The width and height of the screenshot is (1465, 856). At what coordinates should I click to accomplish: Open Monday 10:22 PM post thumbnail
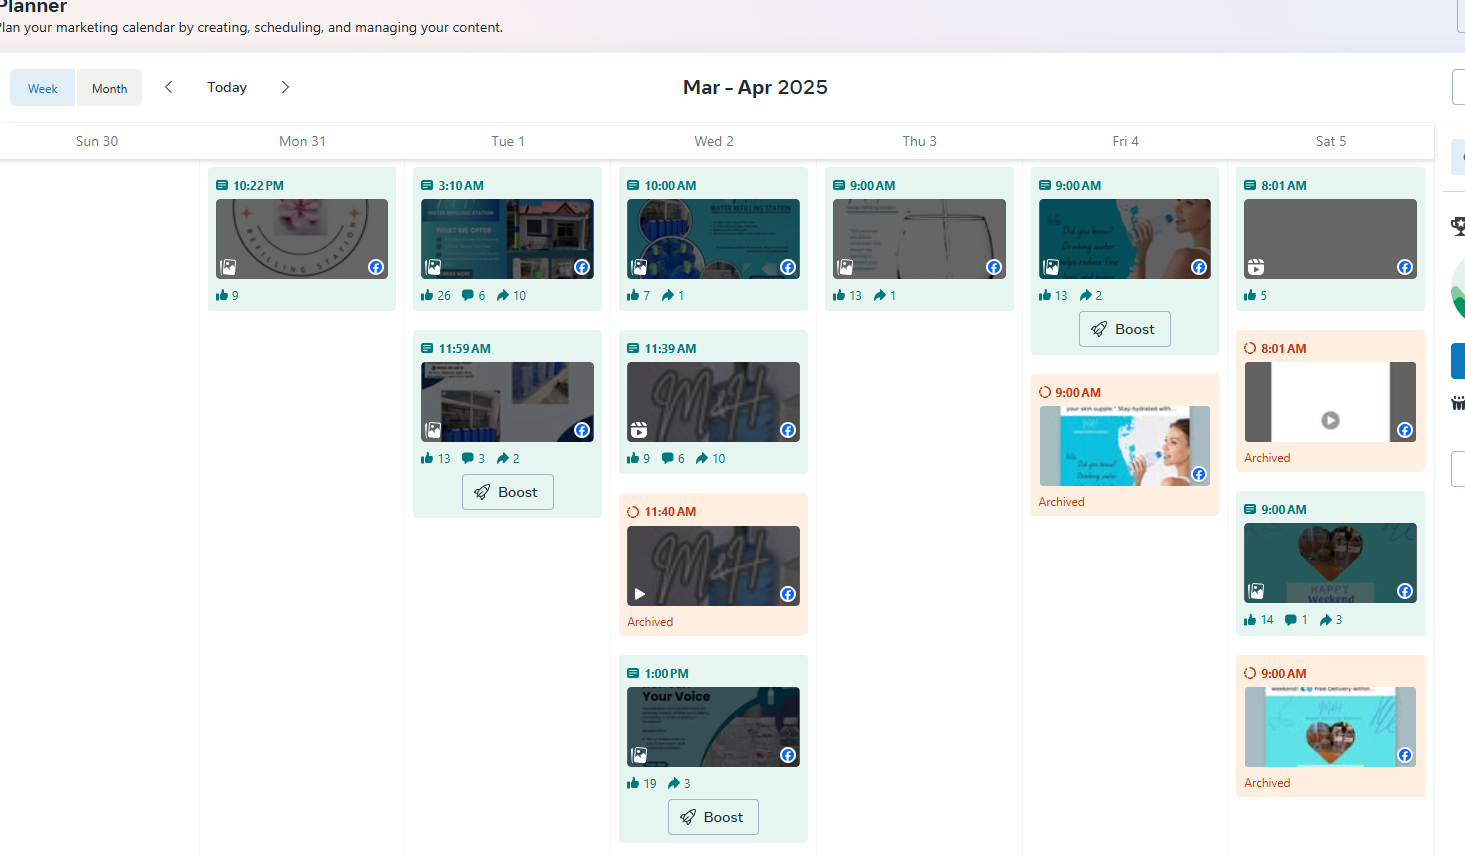click(x=302, y=239)
